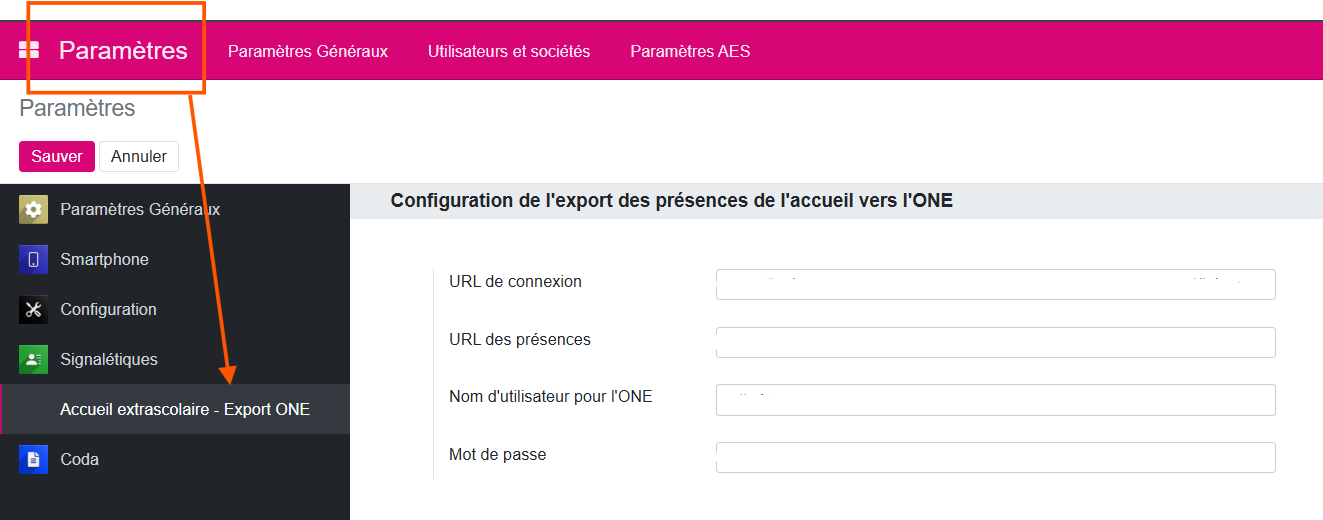Click Nom d'utilisateur pour l'ONE field
This screenshot has height=520, width=1323.
point(995,400)
